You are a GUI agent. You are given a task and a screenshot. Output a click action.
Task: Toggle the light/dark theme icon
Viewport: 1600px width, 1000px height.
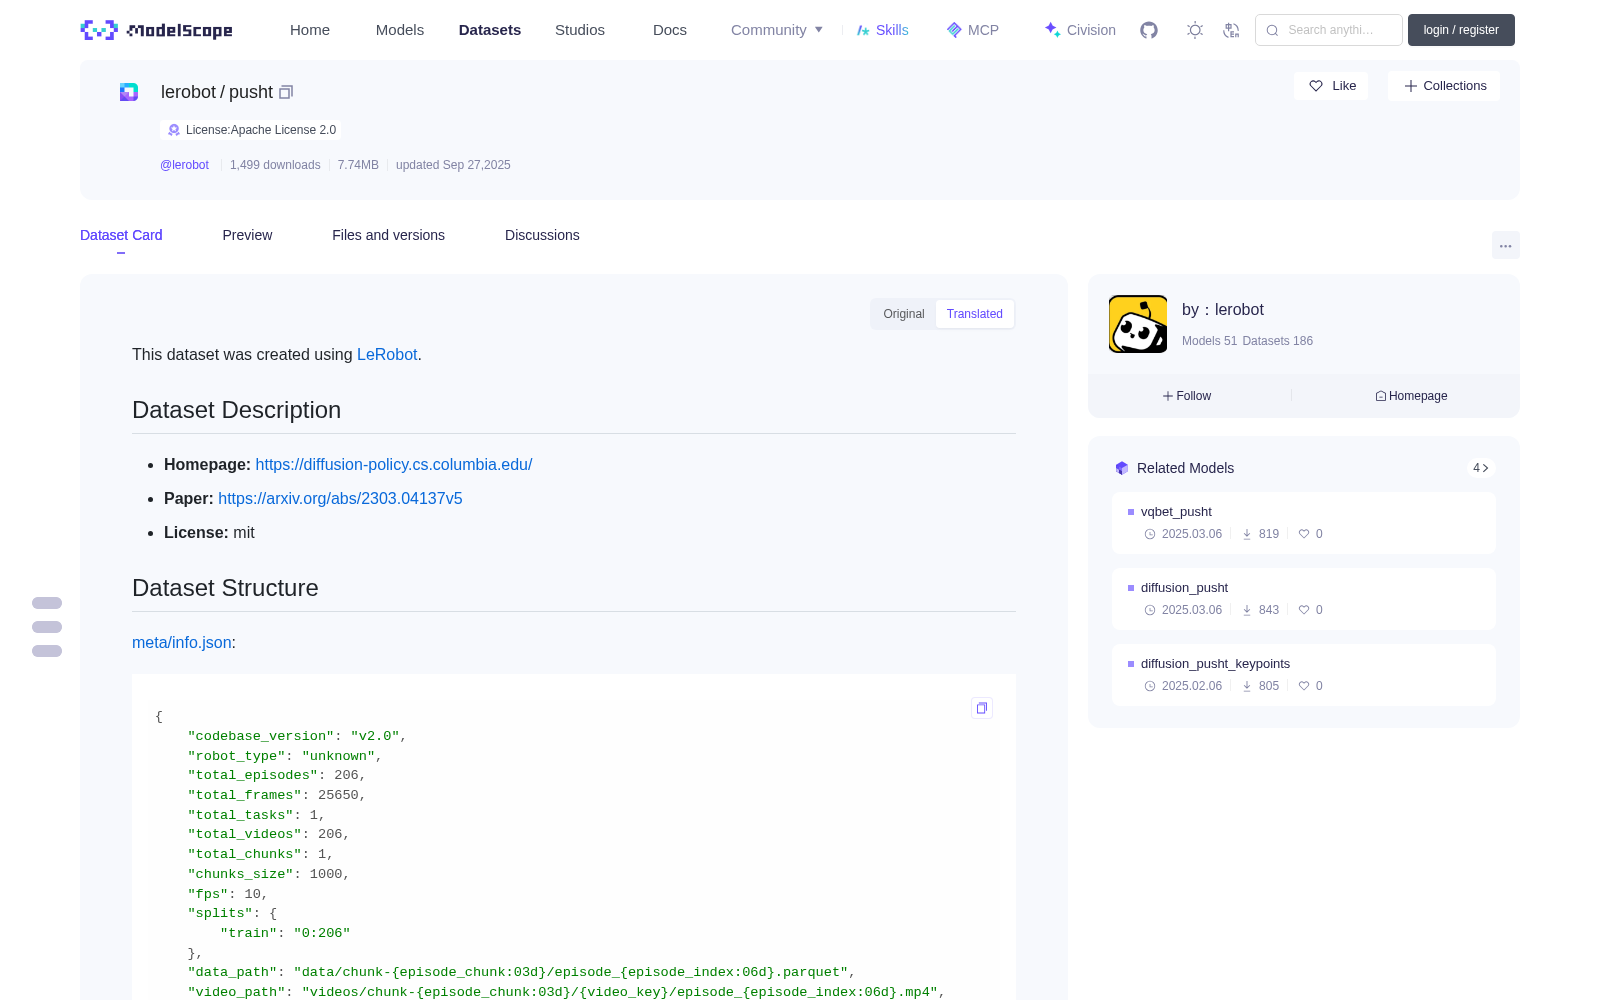(1195, 30)
